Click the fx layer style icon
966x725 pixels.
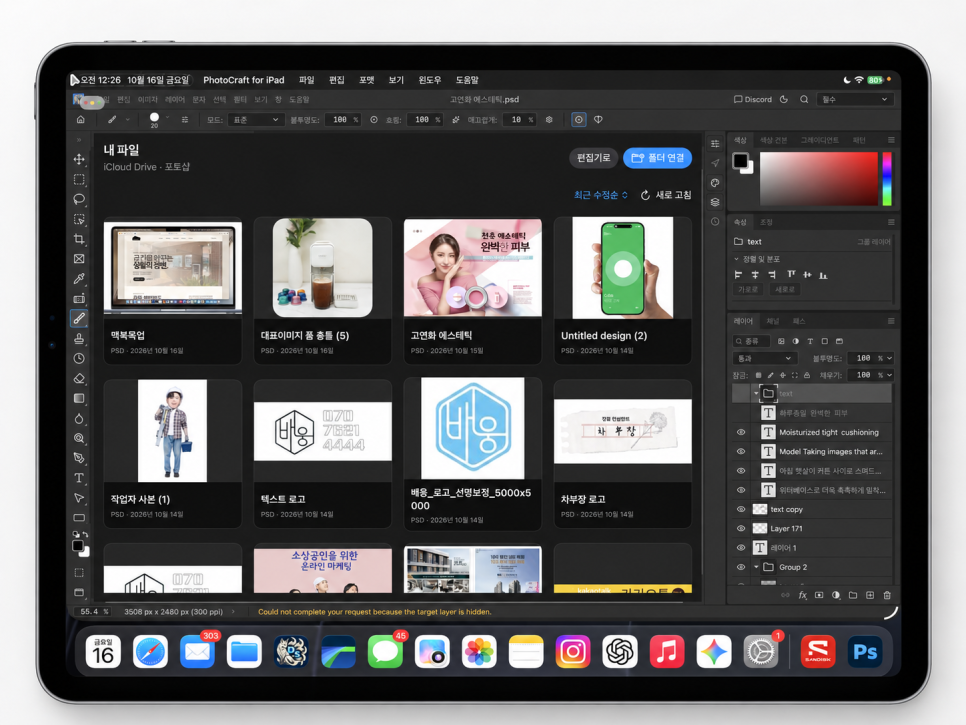point(803,595)
